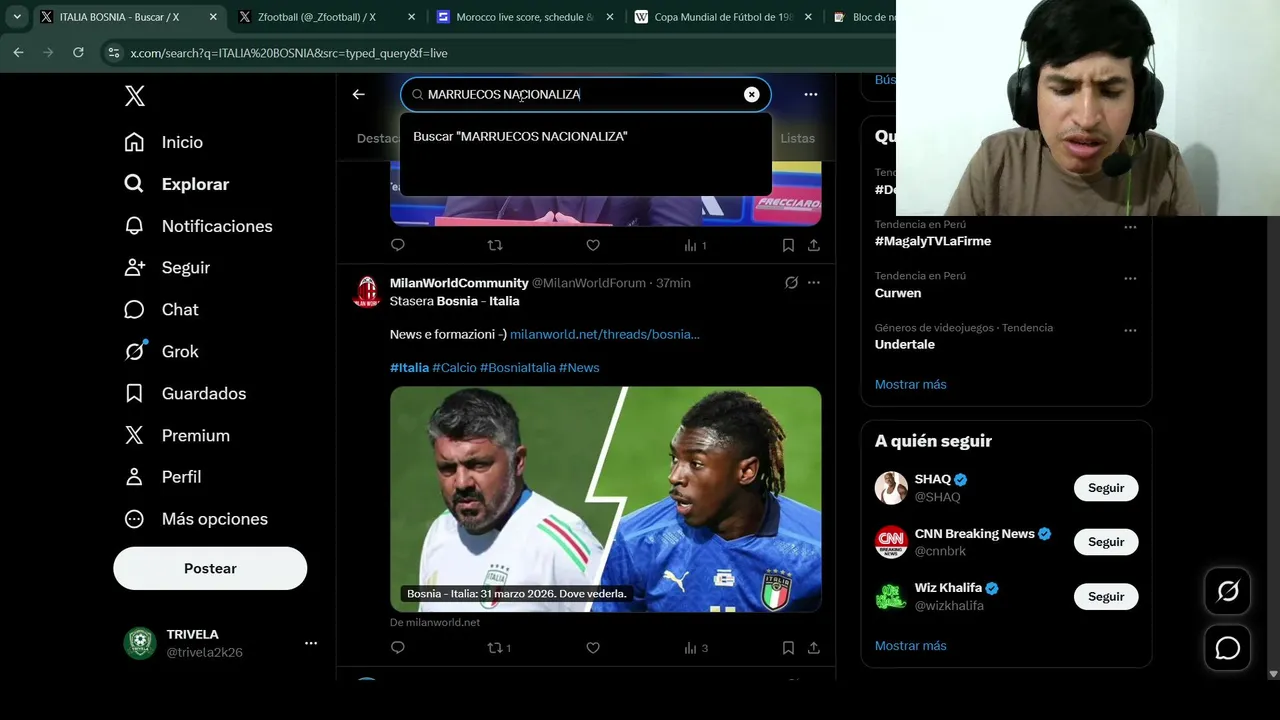Click Mostrar más under A quién seguir
The height and width of the screenshot is (720, 1280).
[911, 646]
